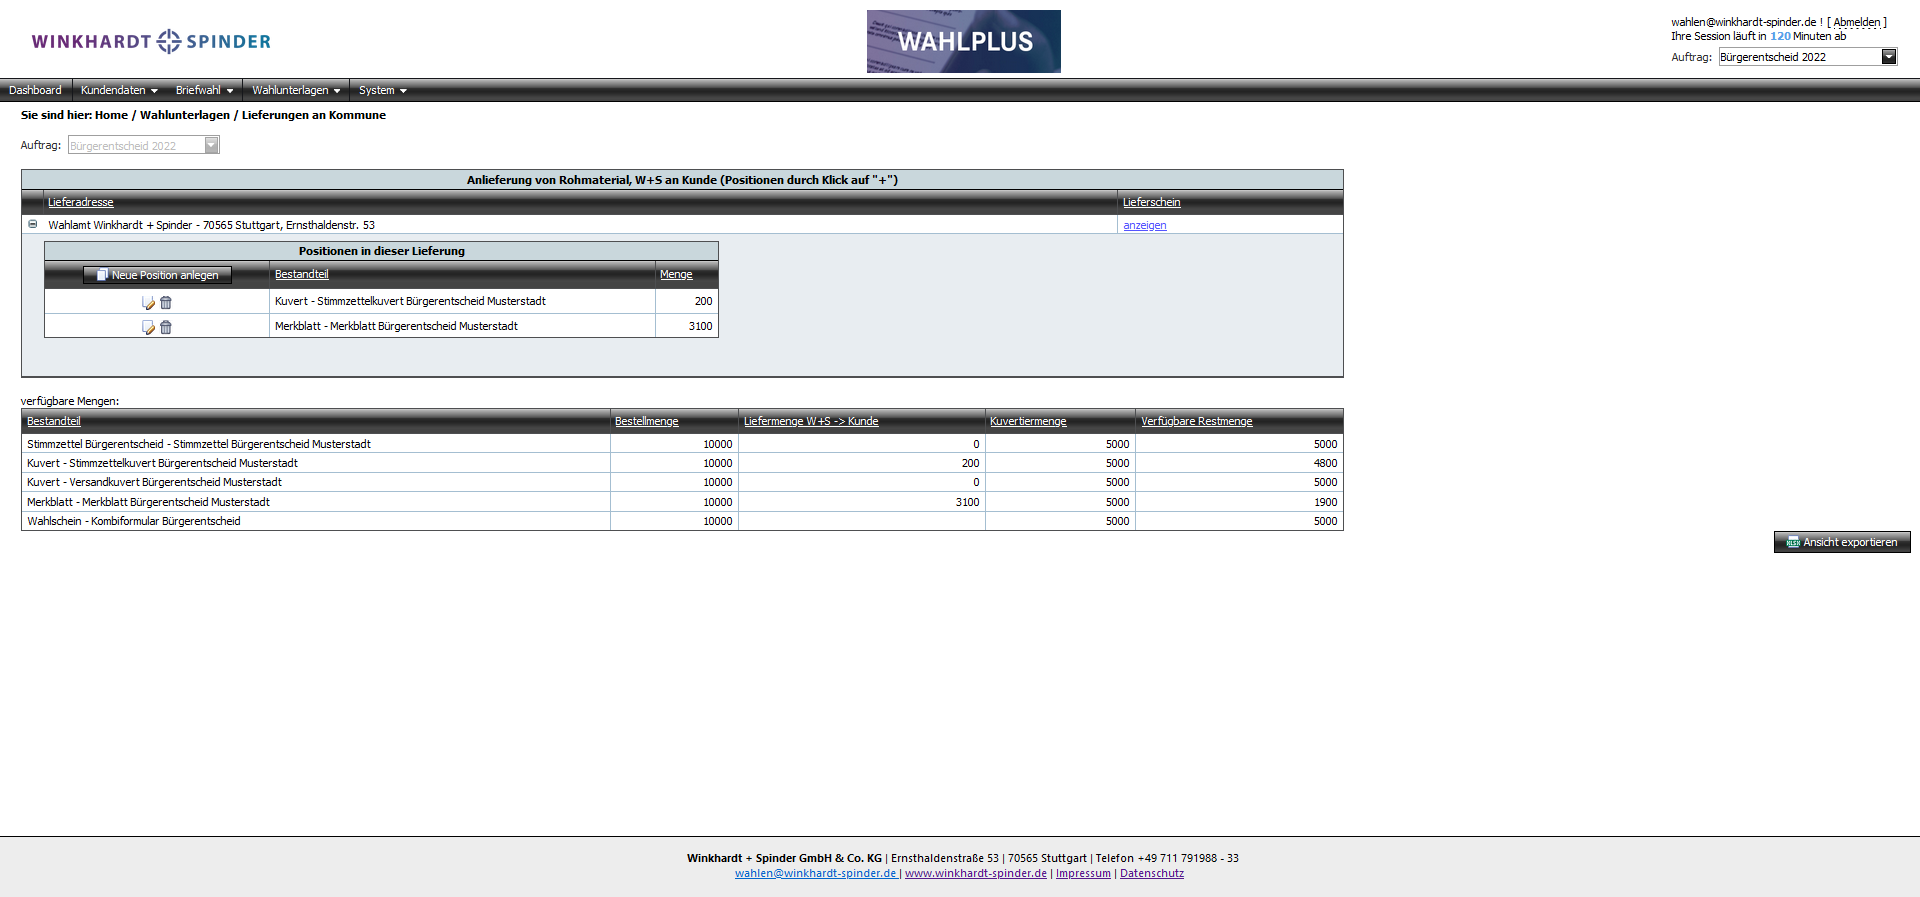Open the Briefwahl menu
1920x897 pixels.
204,90
